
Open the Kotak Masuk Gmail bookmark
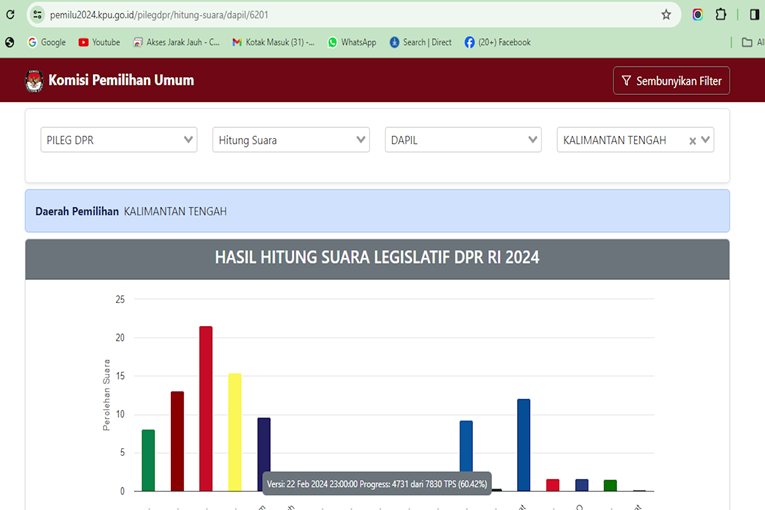pyautogui.click(x=273, y=42)
